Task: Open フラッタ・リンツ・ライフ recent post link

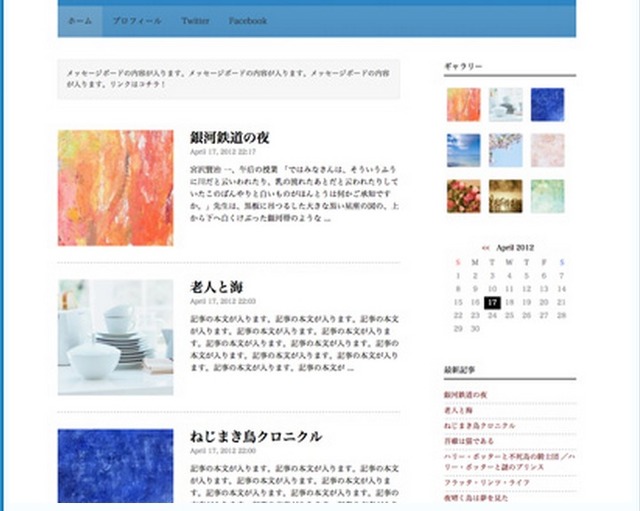Action: point(487,482)
